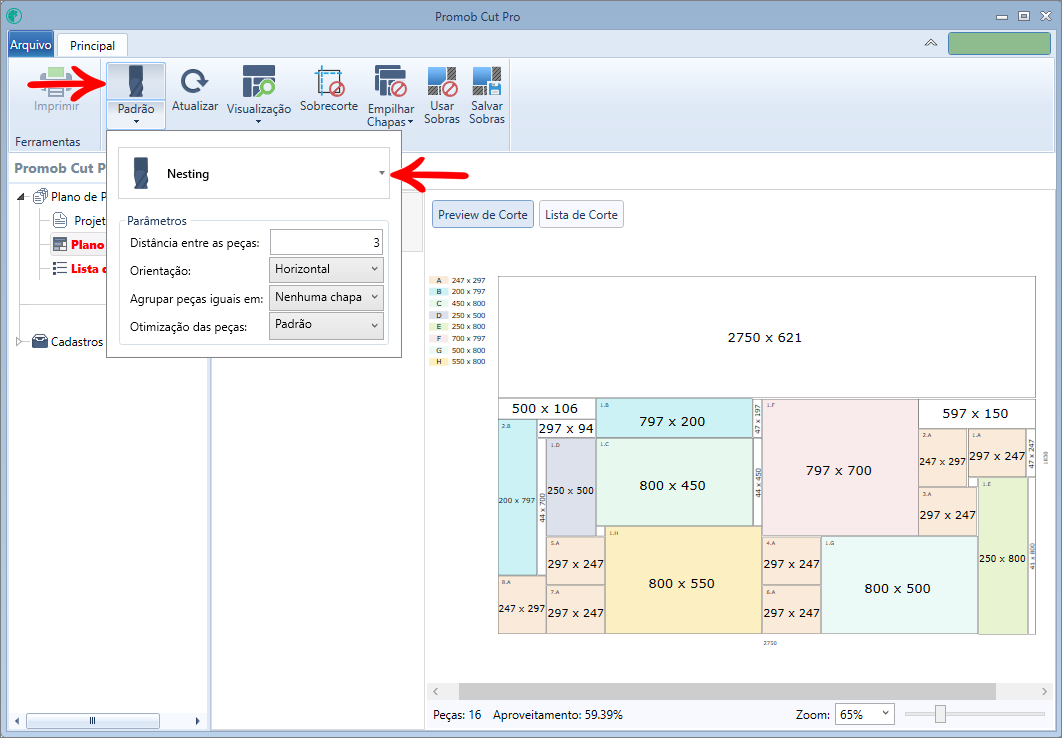Image resolution: width=1062 pixels, height=738 pixels.
Task: Select the red Plano tree item
Action: [x=87, y=244]
